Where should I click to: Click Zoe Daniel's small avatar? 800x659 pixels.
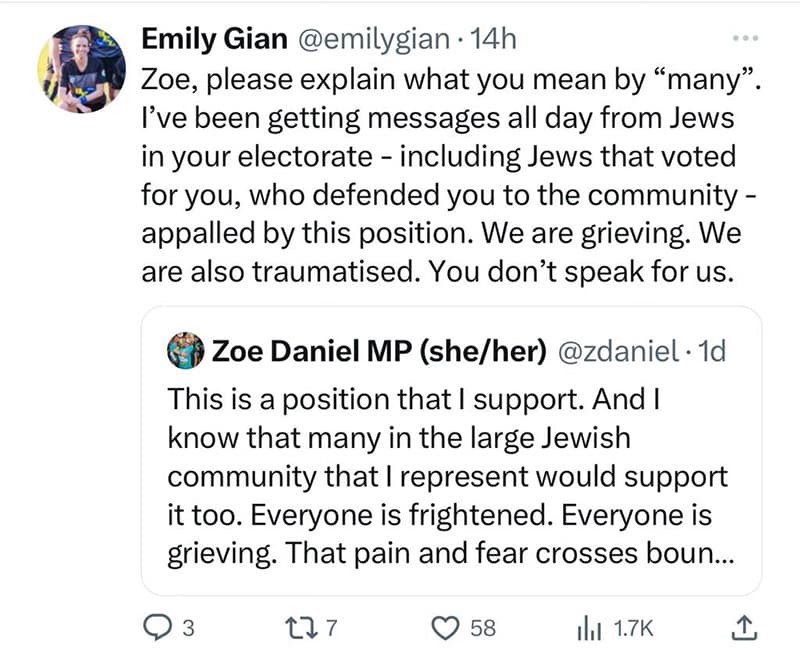pos(186,350)
